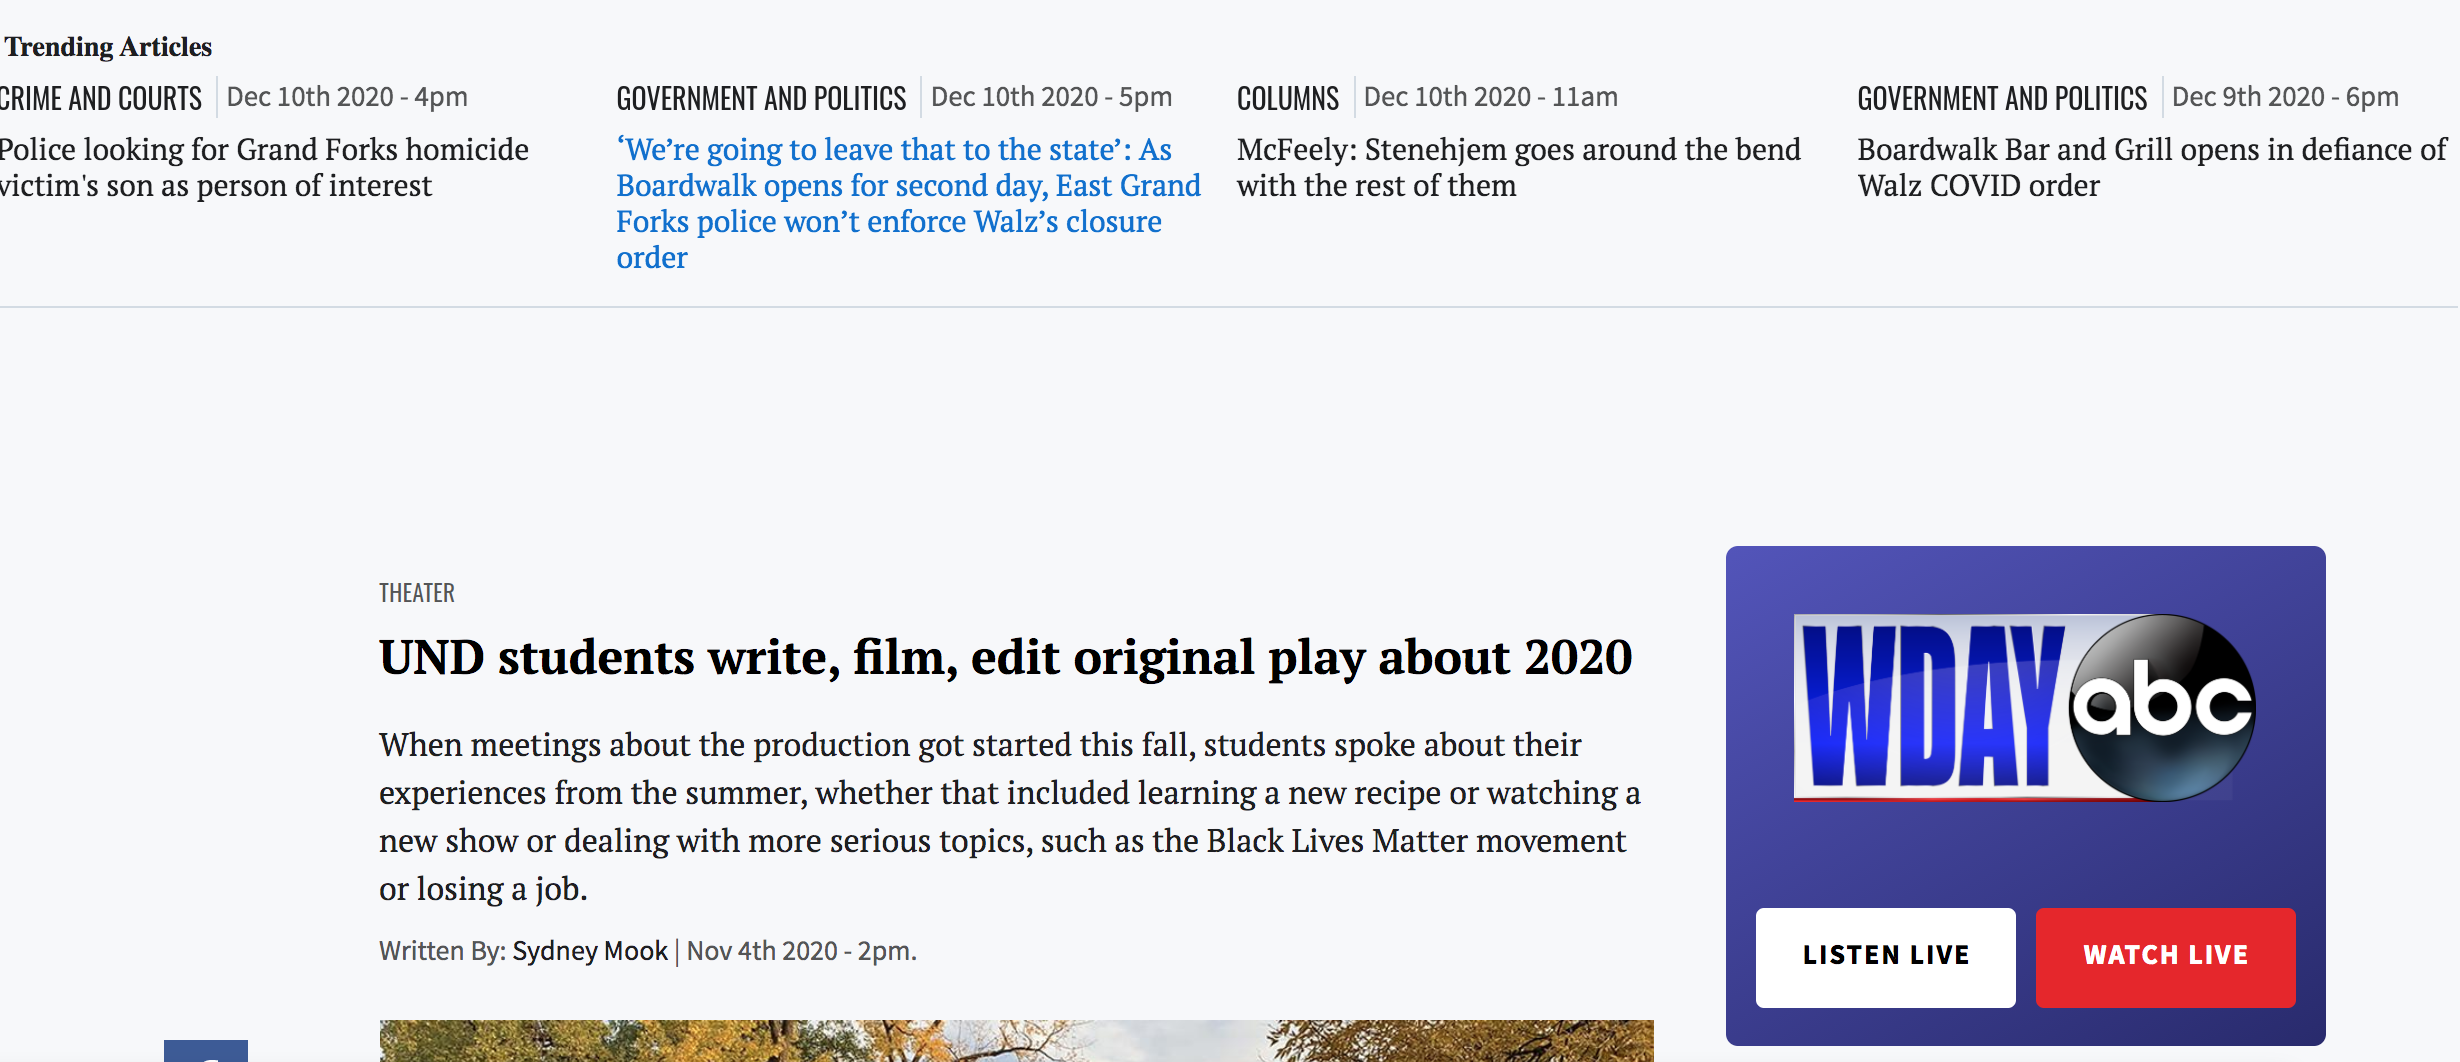2460x1062 pixels.
Task: Click the article summary paragraph
Action: (x=1009, y=816)
